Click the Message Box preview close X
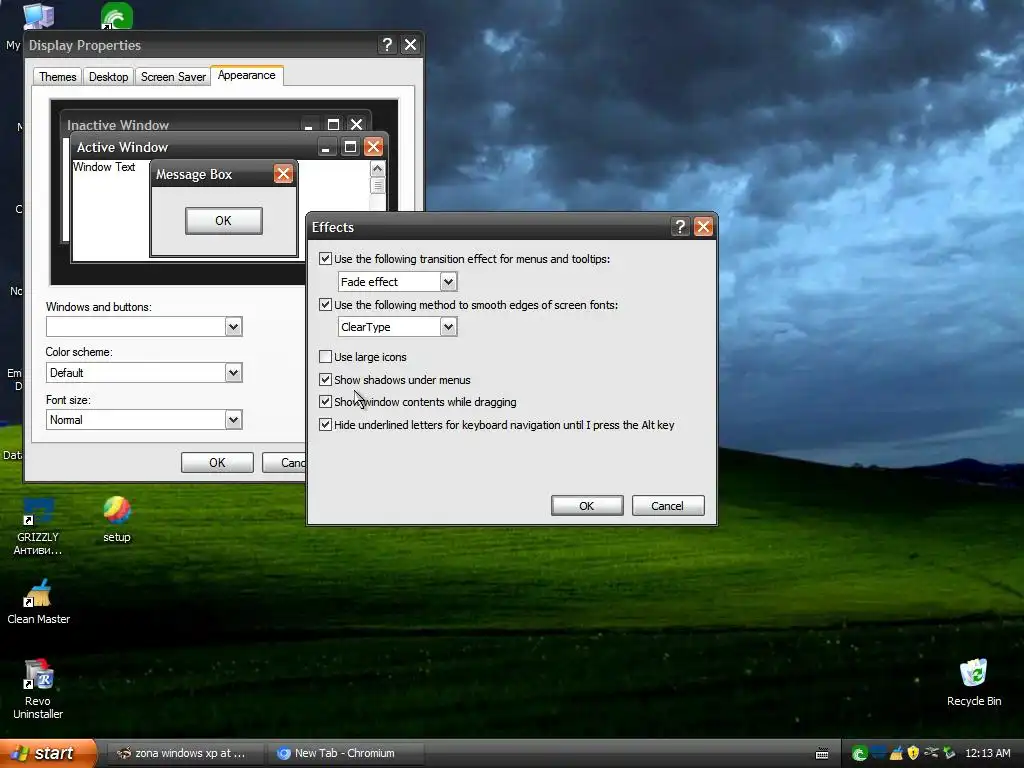The image size is (1024, 768). point(283,174)
